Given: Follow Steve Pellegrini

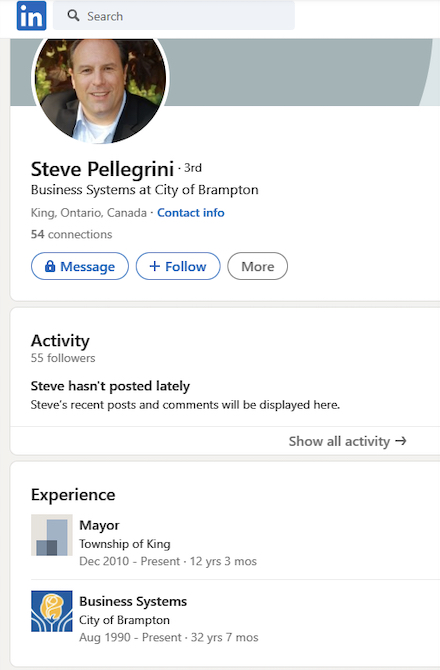Looking at the screenshot, I should pyautogui.click(x=178, y=266).
